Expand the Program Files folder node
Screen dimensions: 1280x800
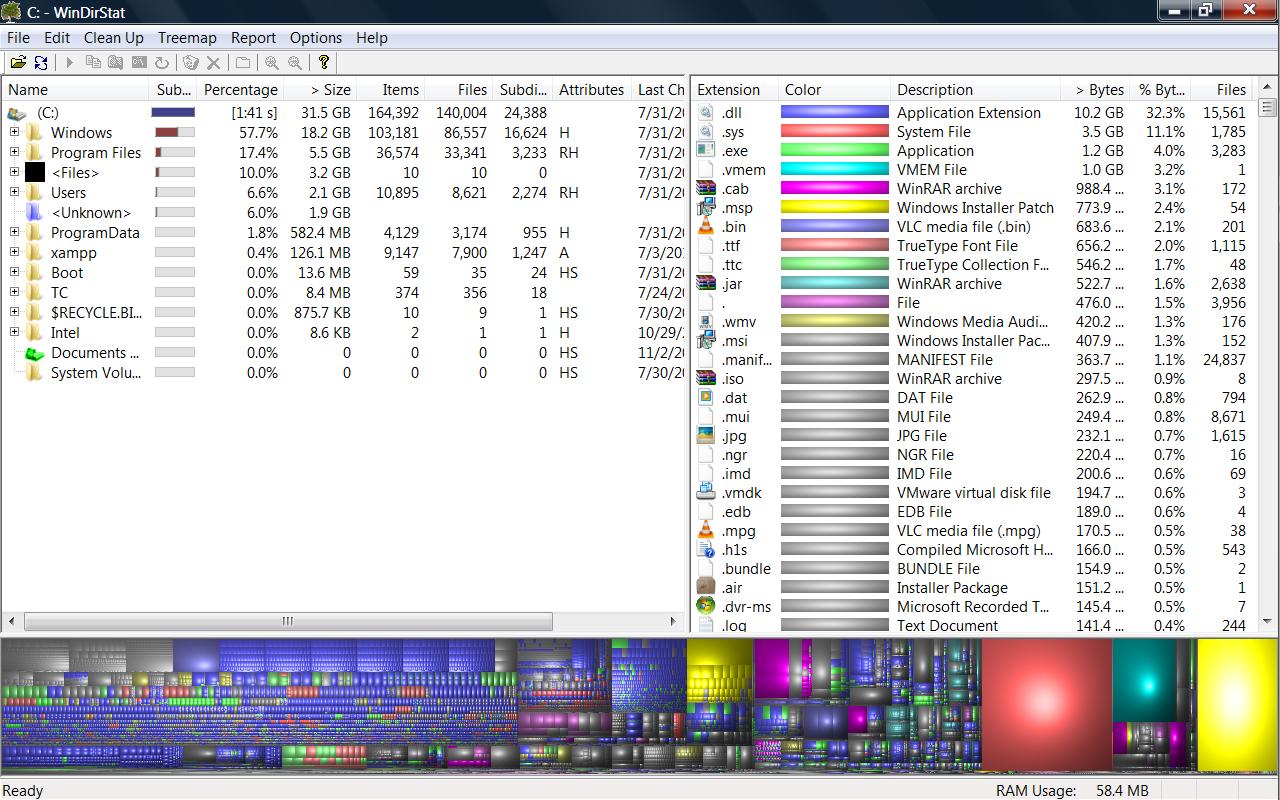pyautogui.click(x=14, y=152)
